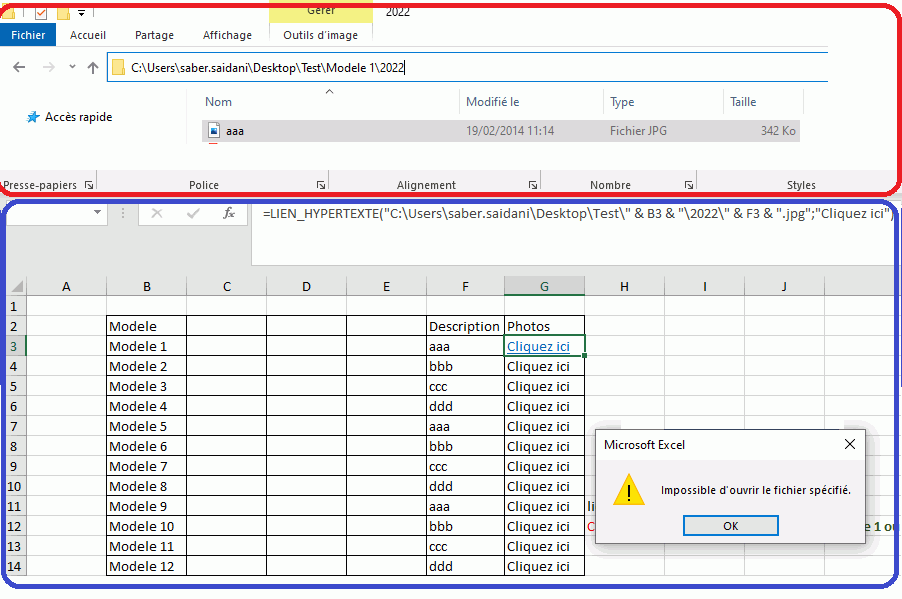Close the Microsoft Excel error dialog
Viewport: 902px width, 599px height.
tap(849, 444)
